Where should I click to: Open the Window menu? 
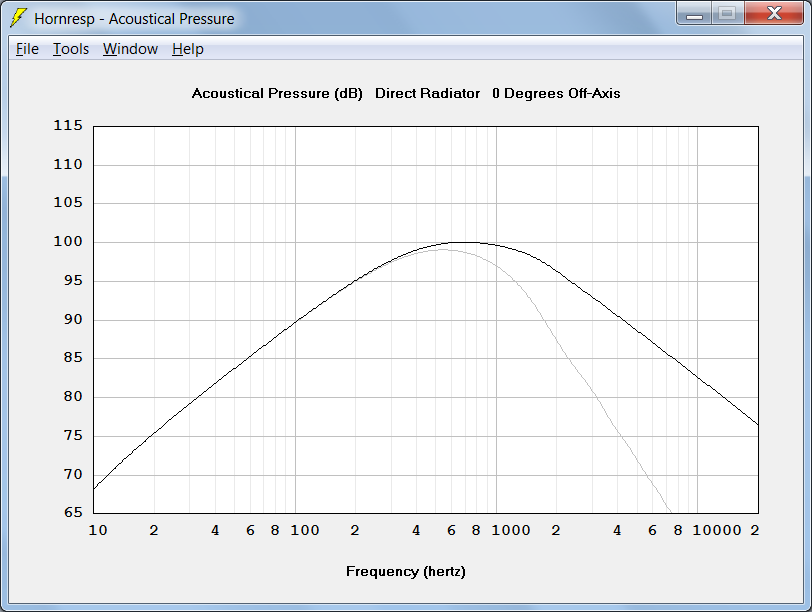pyautogui.click(x=130, y=49)
